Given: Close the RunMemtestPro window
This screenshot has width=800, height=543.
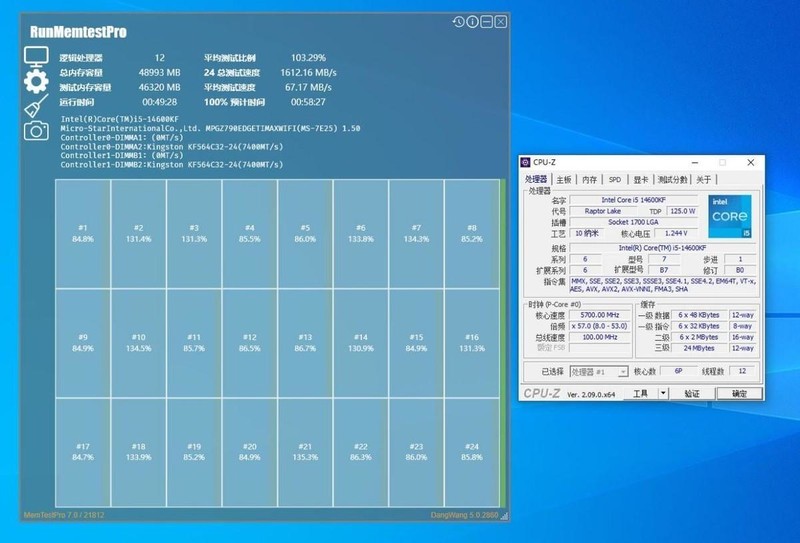Looking at the screenshot, I should tap(501, 21).
